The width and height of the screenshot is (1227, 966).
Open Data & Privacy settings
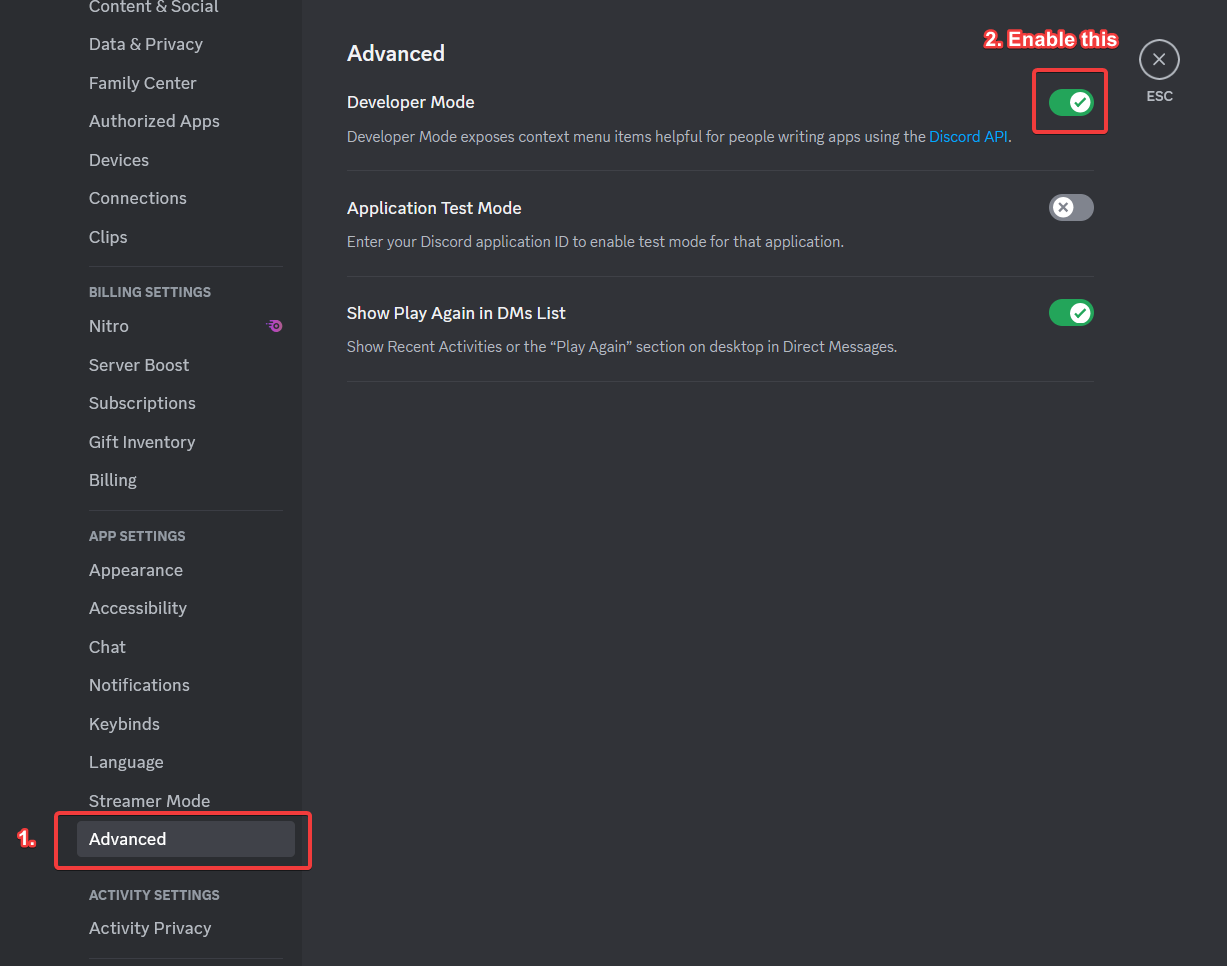146,44
